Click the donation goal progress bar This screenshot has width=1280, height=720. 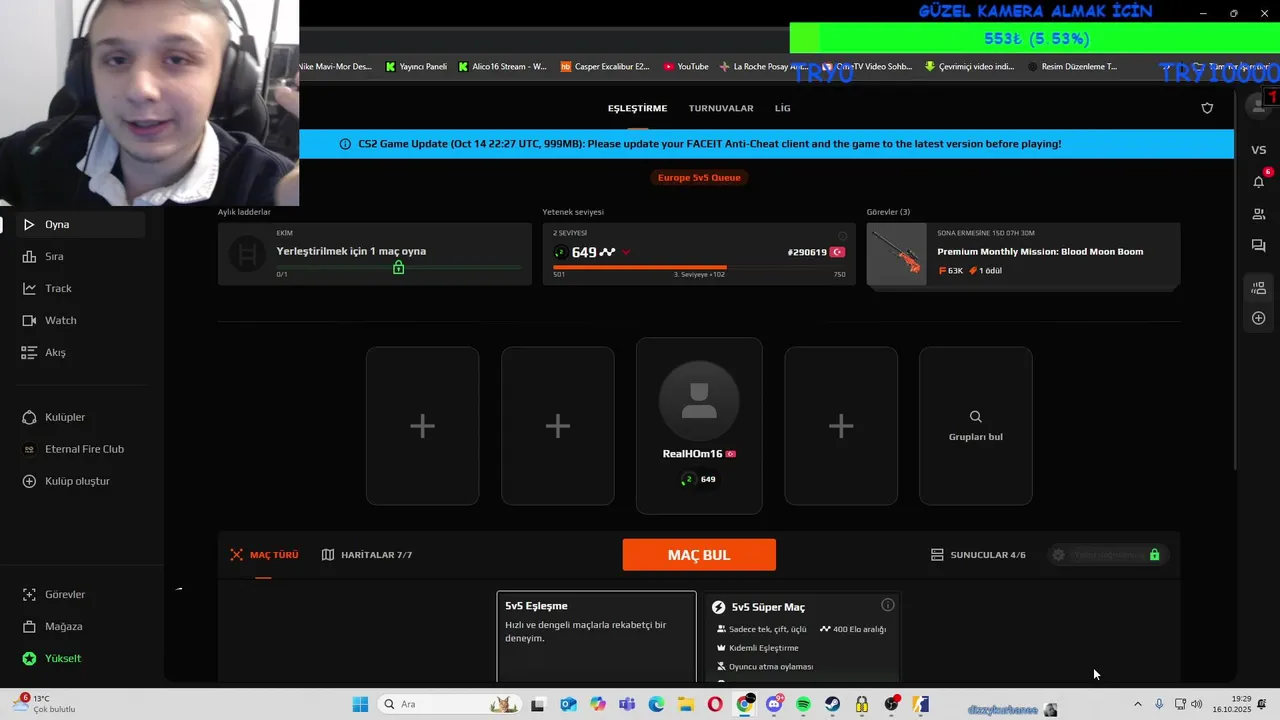point(1036,38)
